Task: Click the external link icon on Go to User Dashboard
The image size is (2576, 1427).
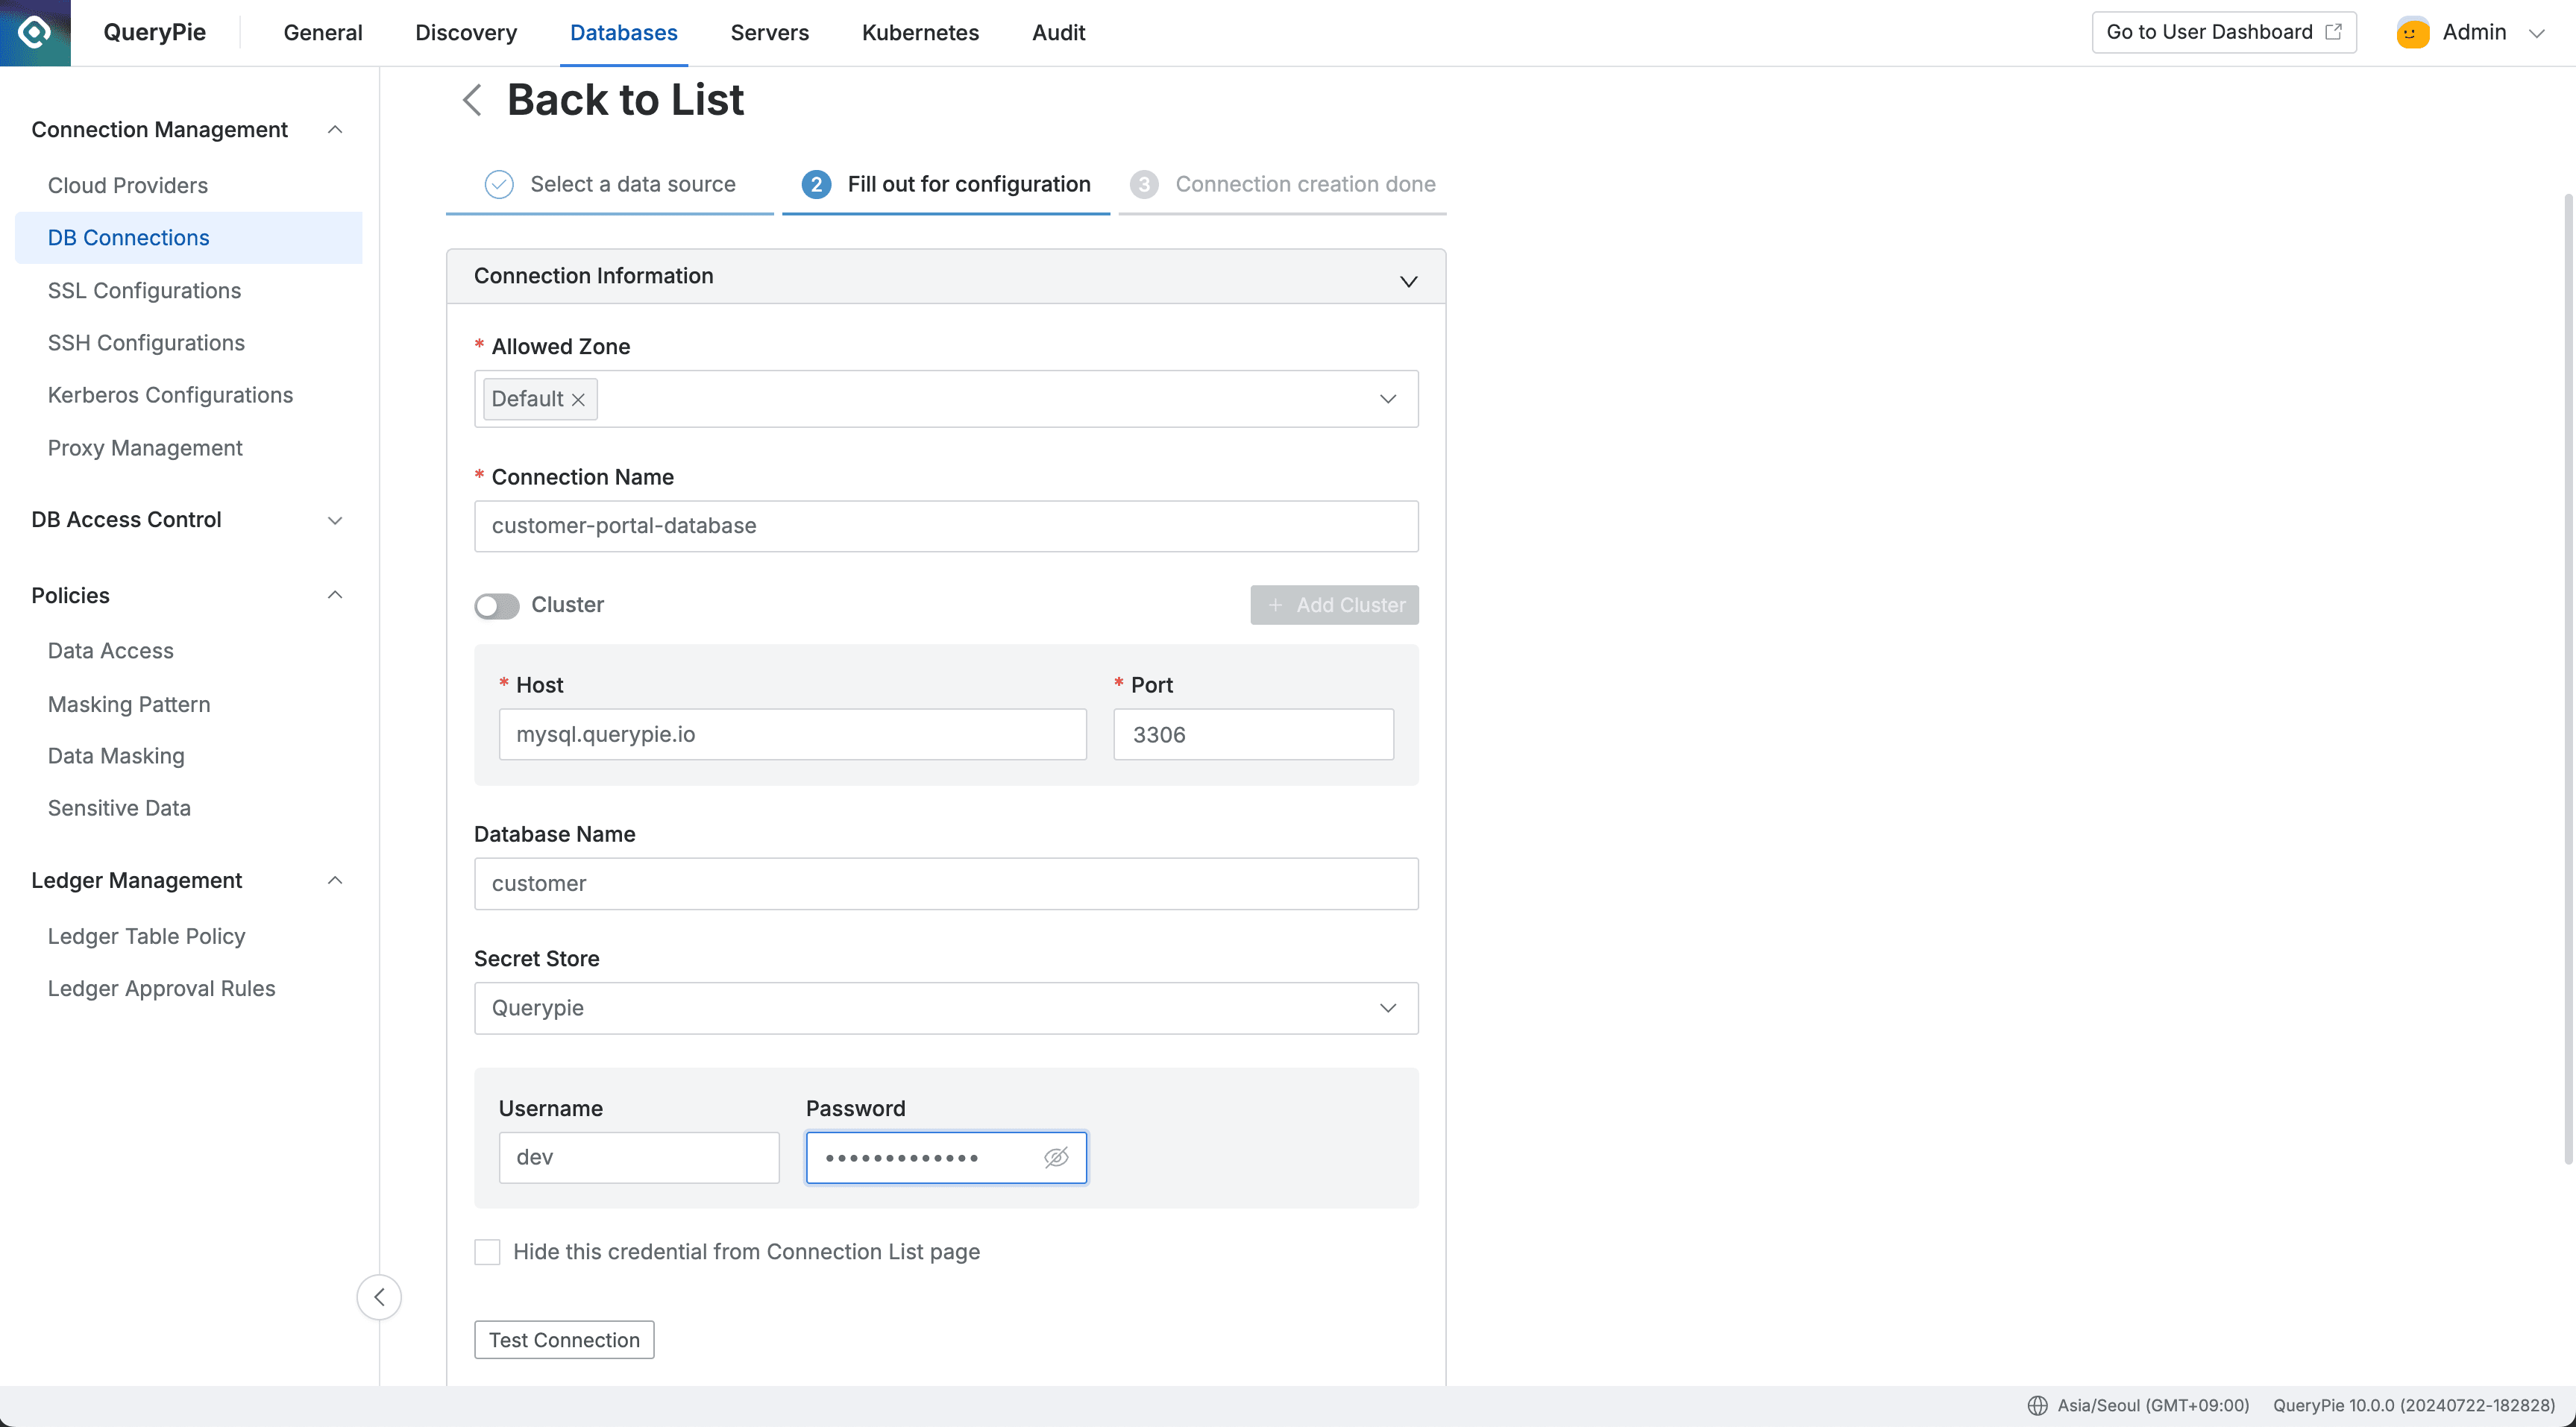Action: pos(2334,31)
